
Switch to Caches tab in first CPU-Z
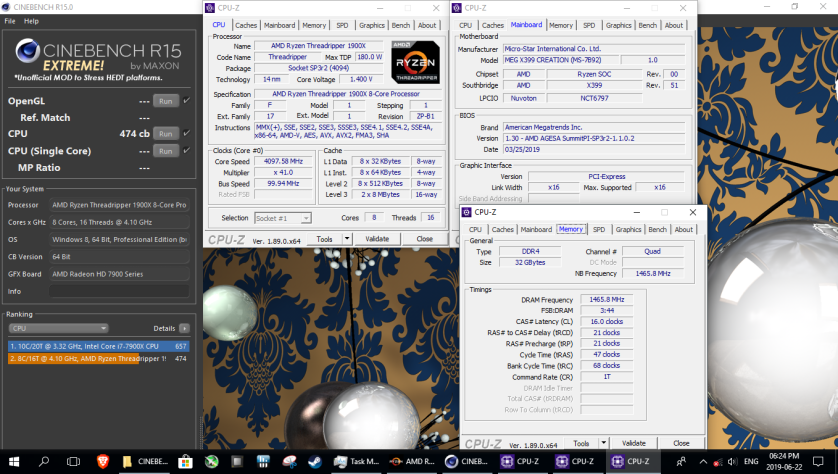point(246,25)
